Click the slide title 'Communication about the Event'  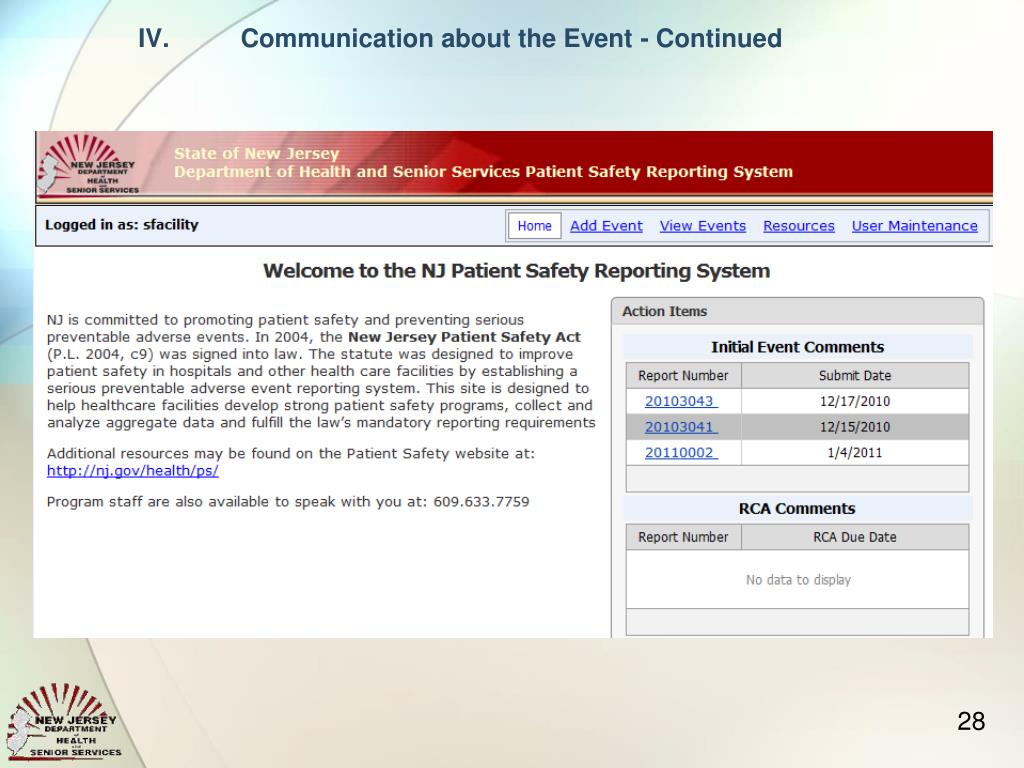[x=436, y=39]
